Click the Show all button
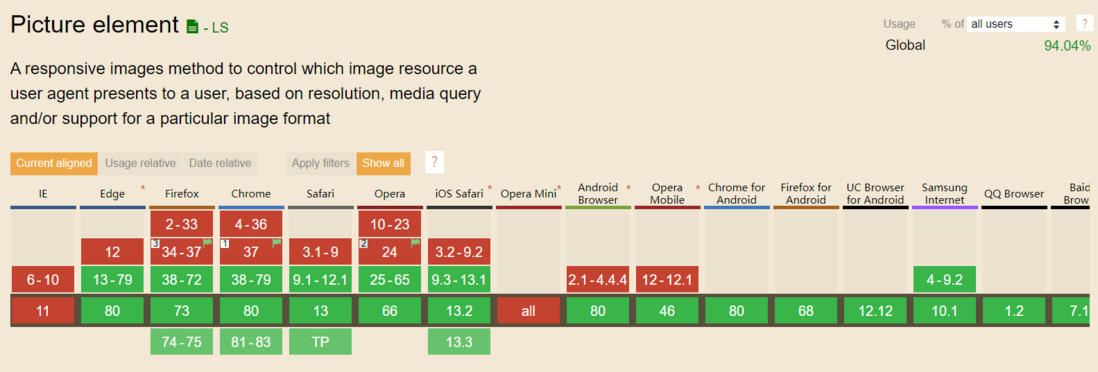This screenshot has width=1098, height=372. (383, 163)
